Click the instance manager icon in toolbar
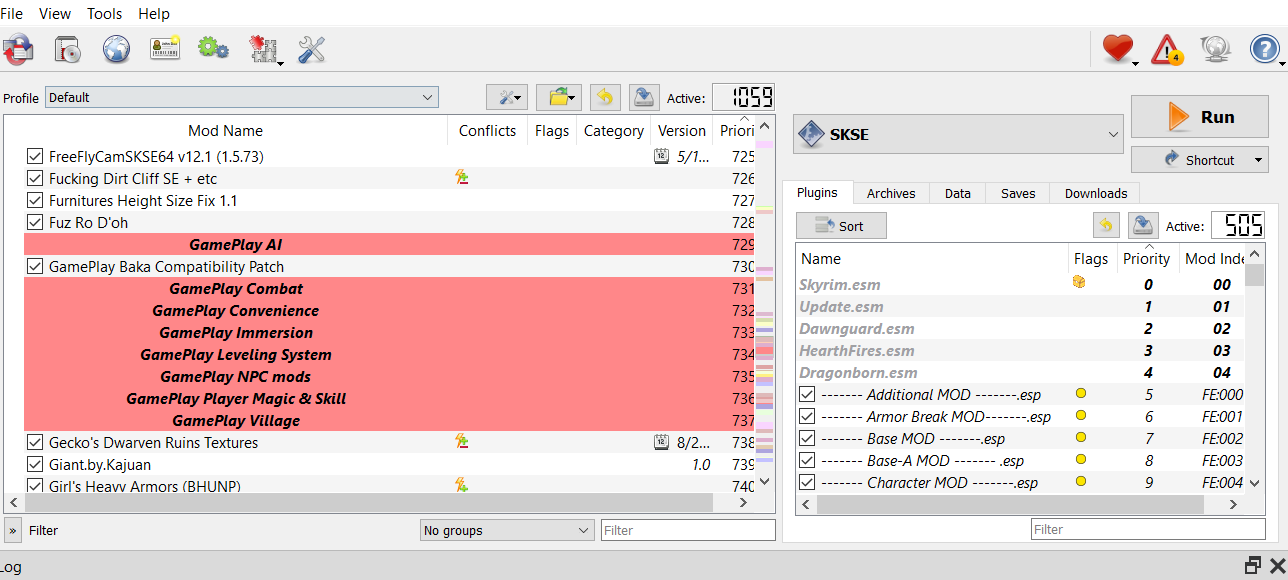The width and height of the screenshot is (1288, 580). [x=18, y=49]
